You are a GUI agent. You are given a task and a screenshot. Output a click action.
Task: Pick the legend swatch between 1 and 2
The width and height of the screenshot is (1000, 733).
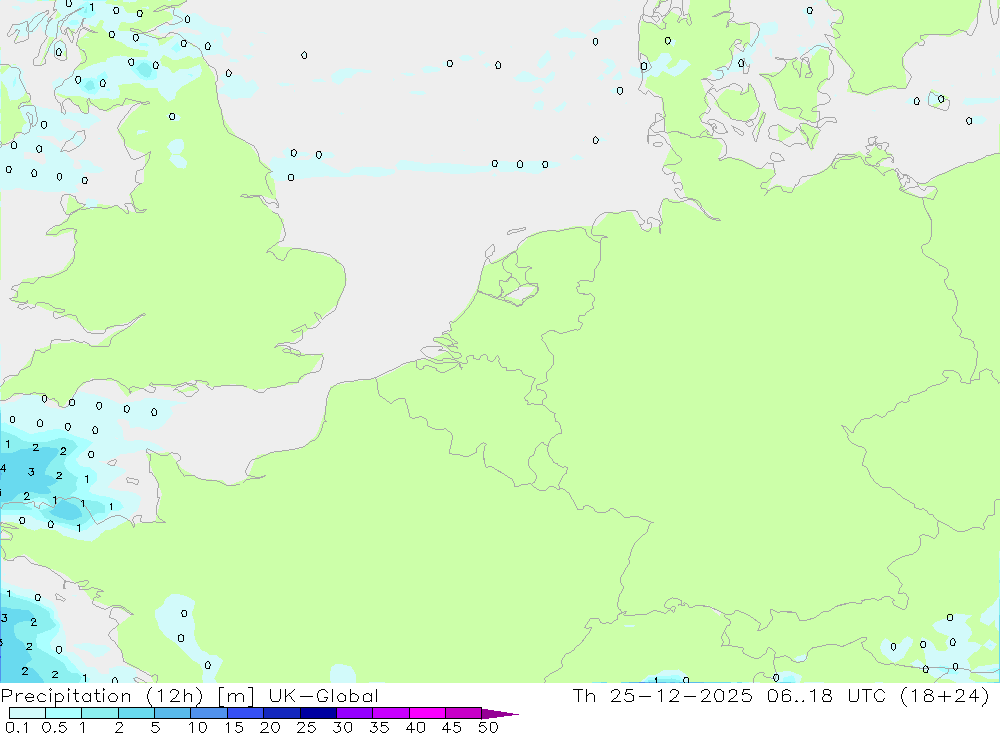tap(100, 713)
